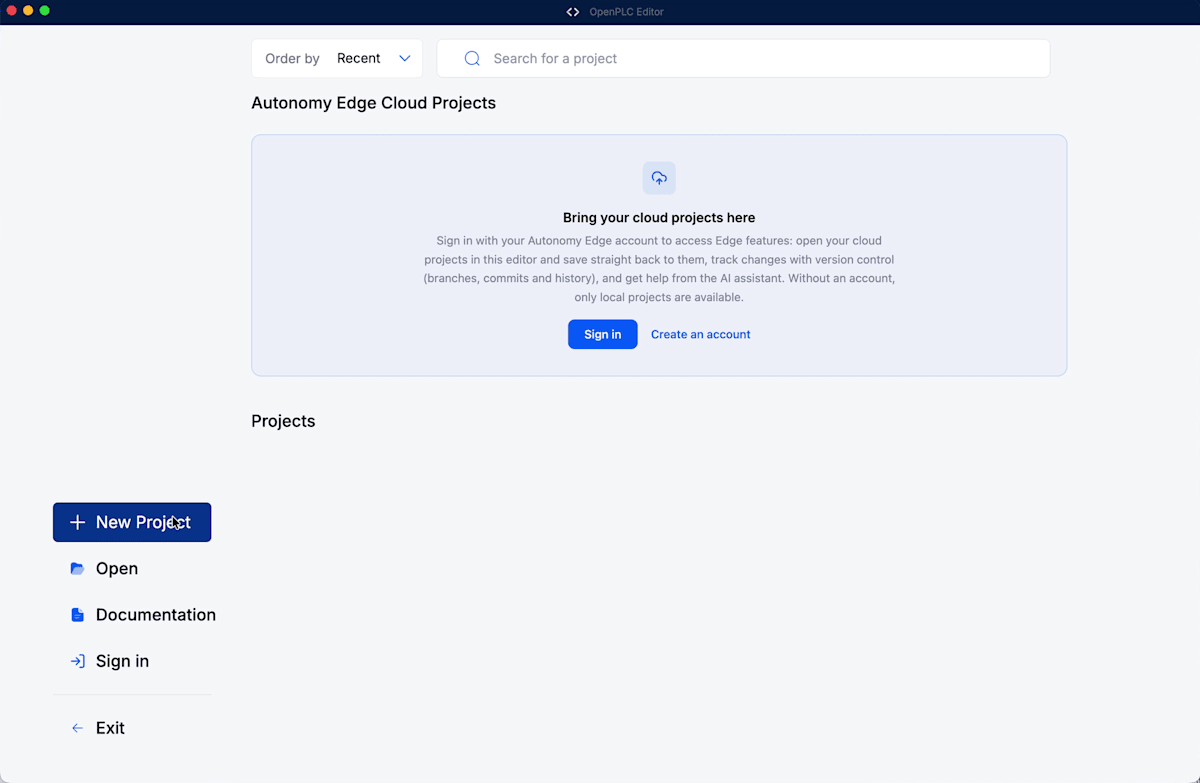This screenshot has height=783, width=1200.
Task: Open the Documentation link in sidebar
Action: 143,614
